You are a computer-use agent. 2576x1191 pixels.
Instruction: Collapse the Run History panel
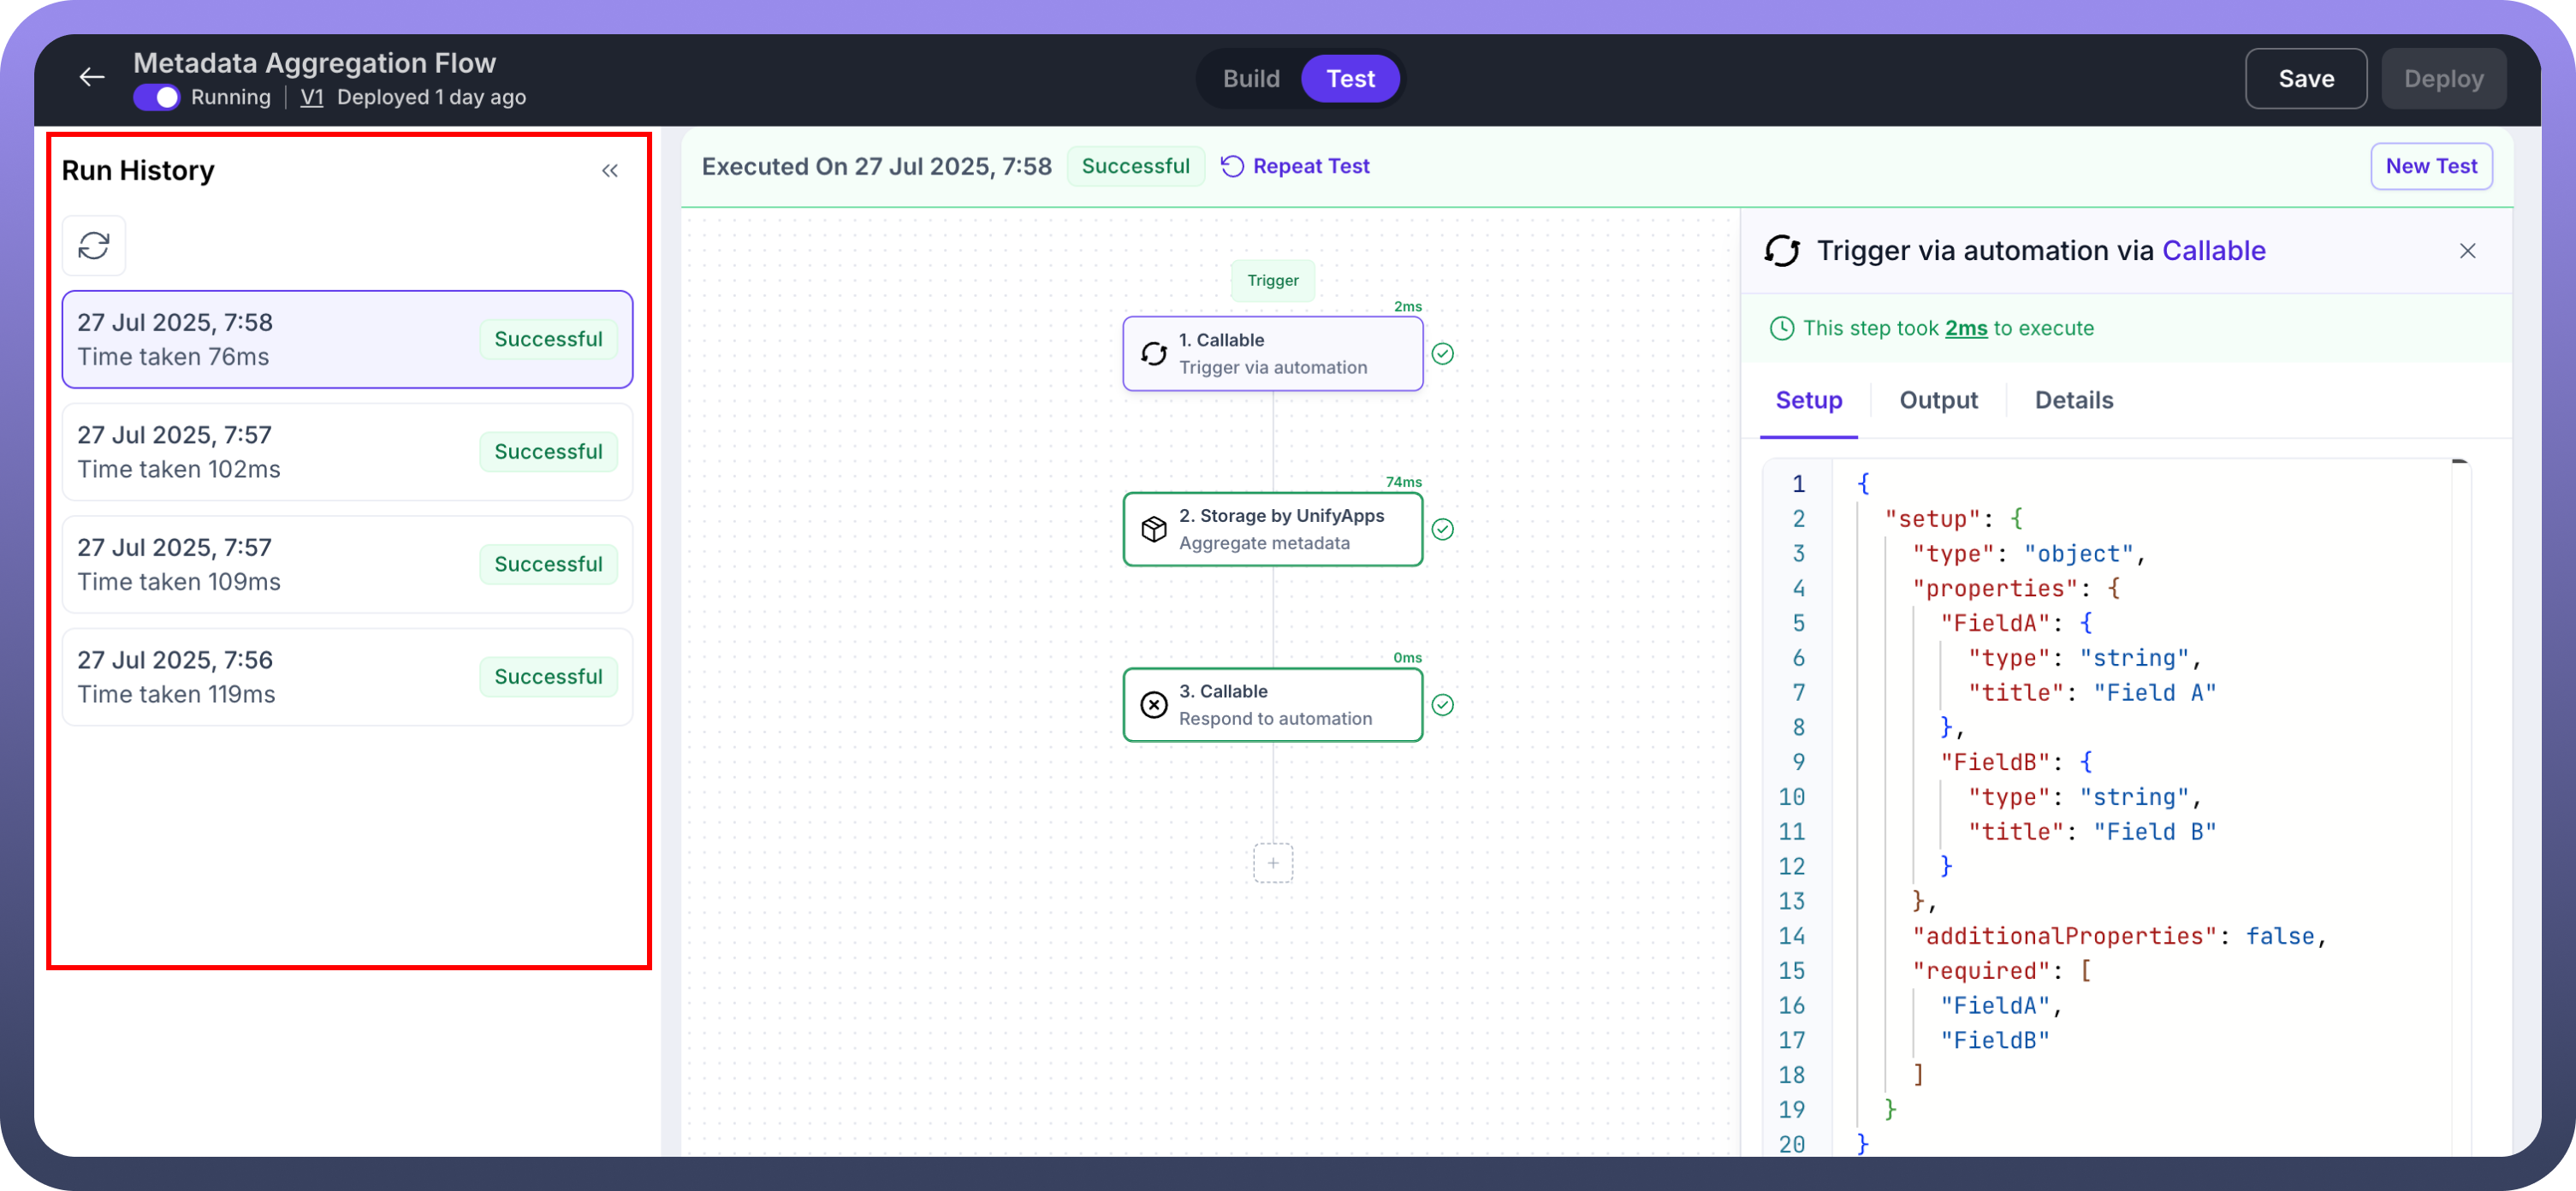610,171
